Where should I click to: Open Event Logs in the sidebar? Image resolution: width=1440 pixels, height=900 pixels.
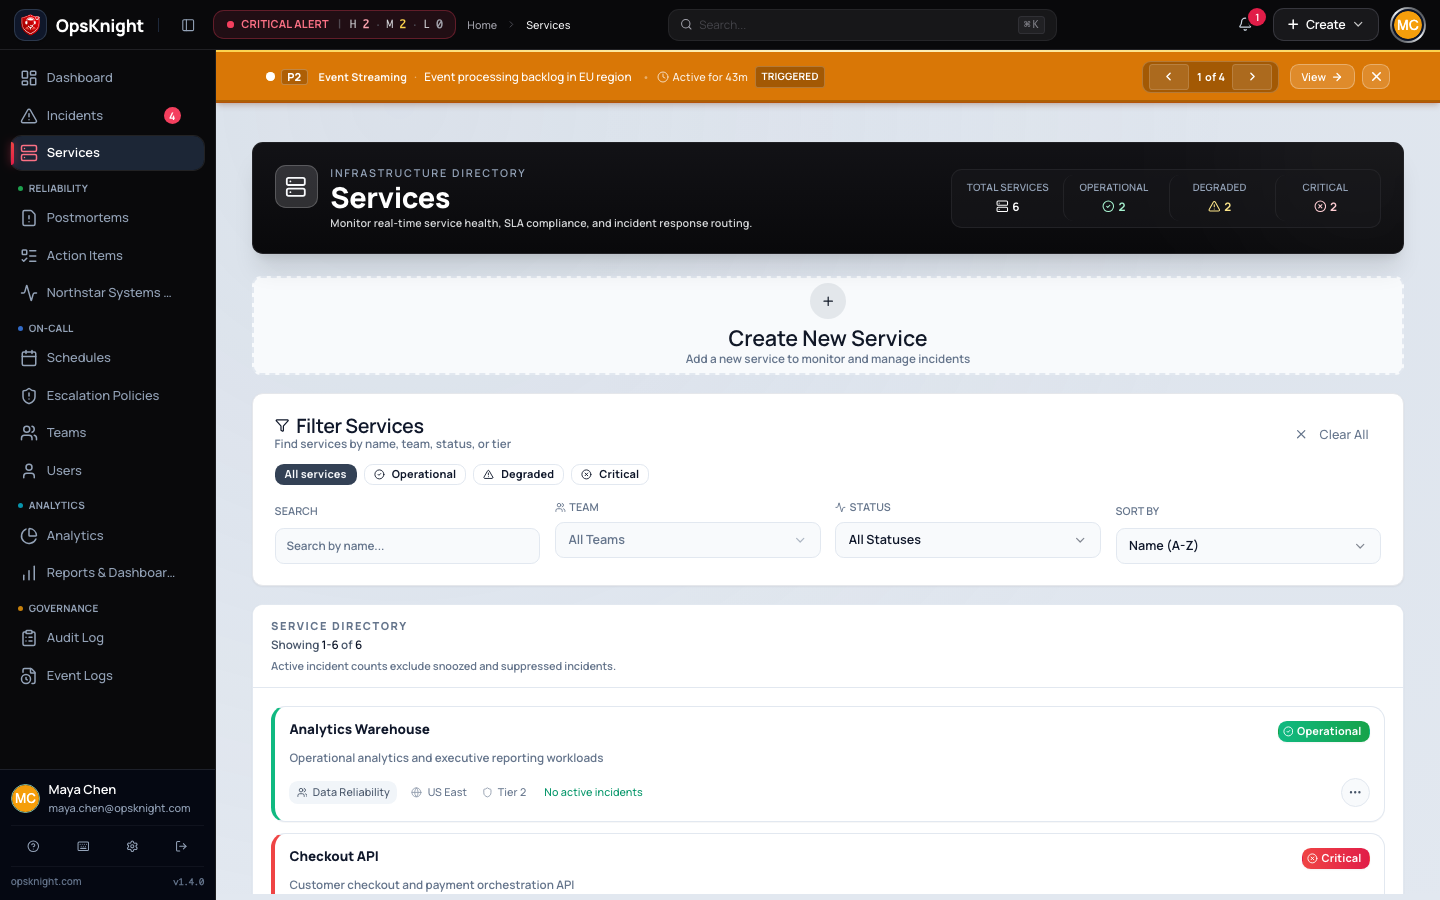tap(108, 676)
